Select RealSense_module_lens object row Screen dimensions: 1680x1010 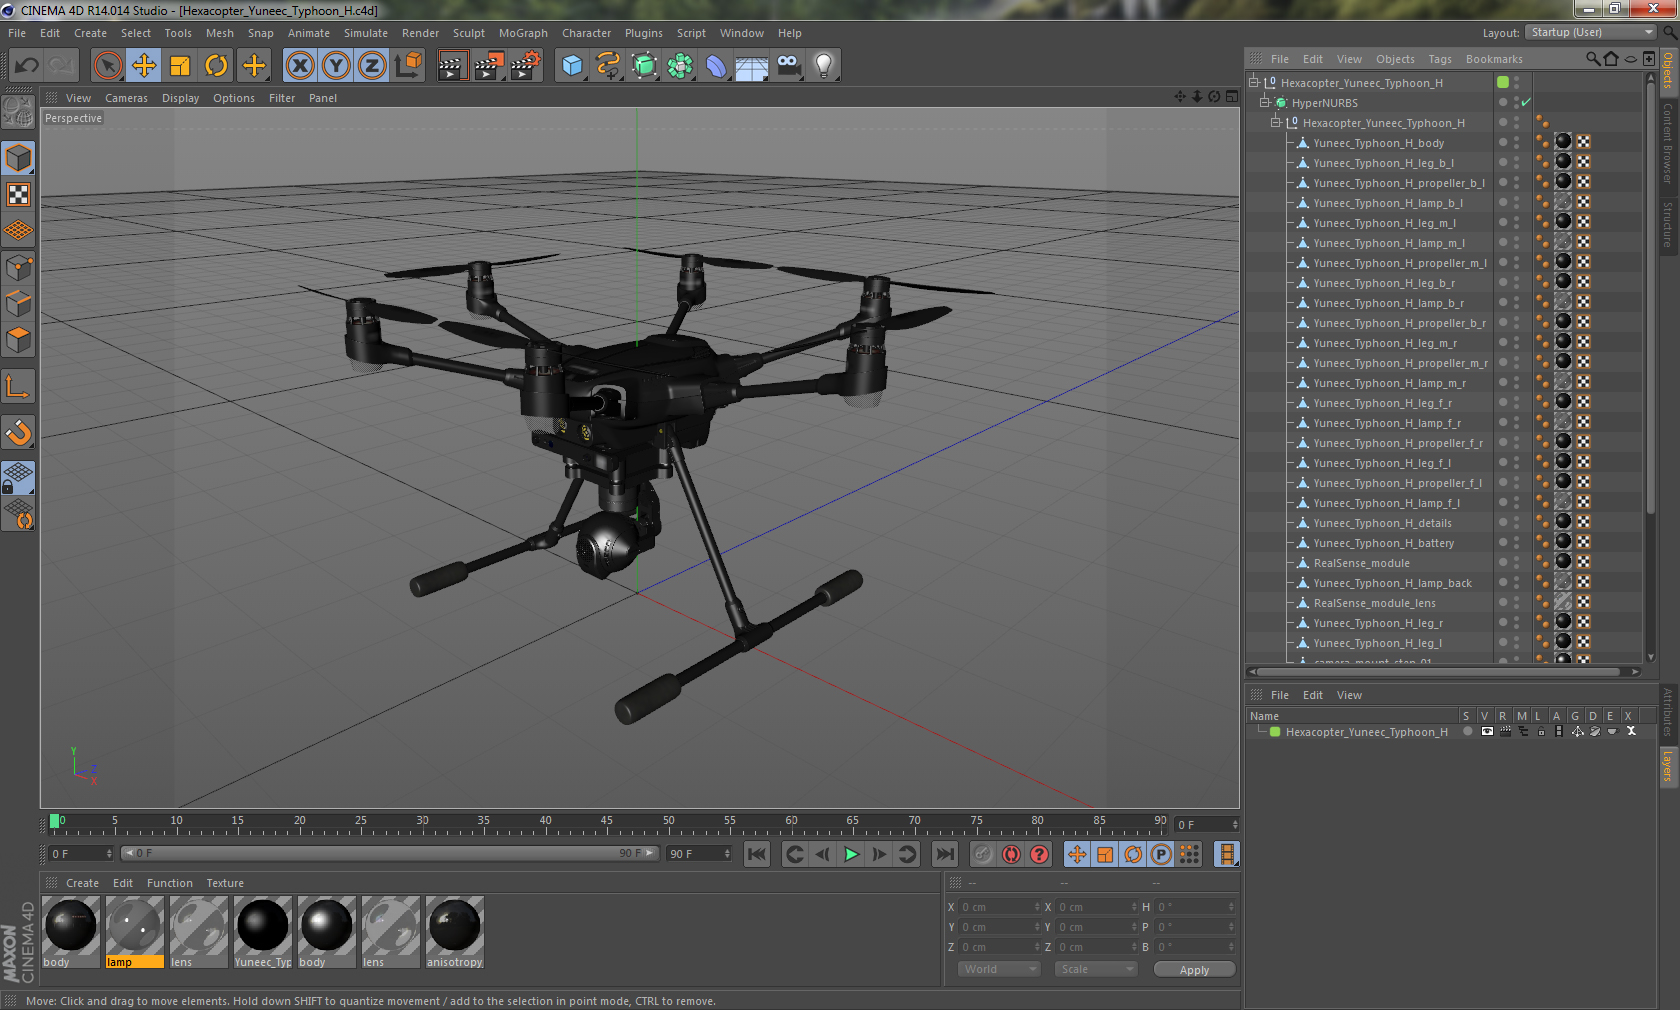coord(1374,603)
